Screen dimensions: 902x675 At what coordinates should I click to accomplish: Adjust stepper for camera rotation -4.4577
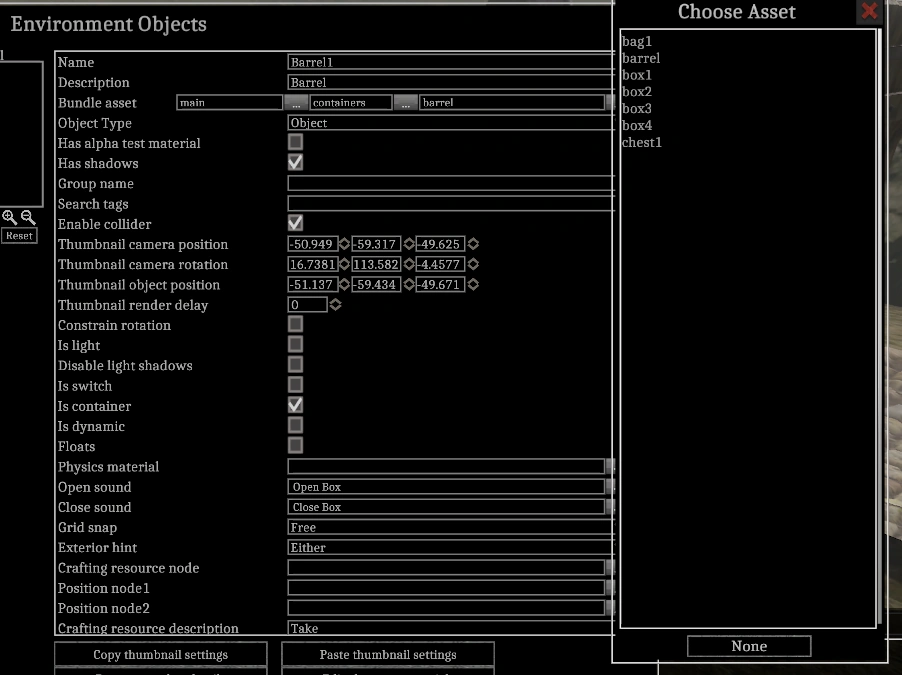tap(473, 264)
